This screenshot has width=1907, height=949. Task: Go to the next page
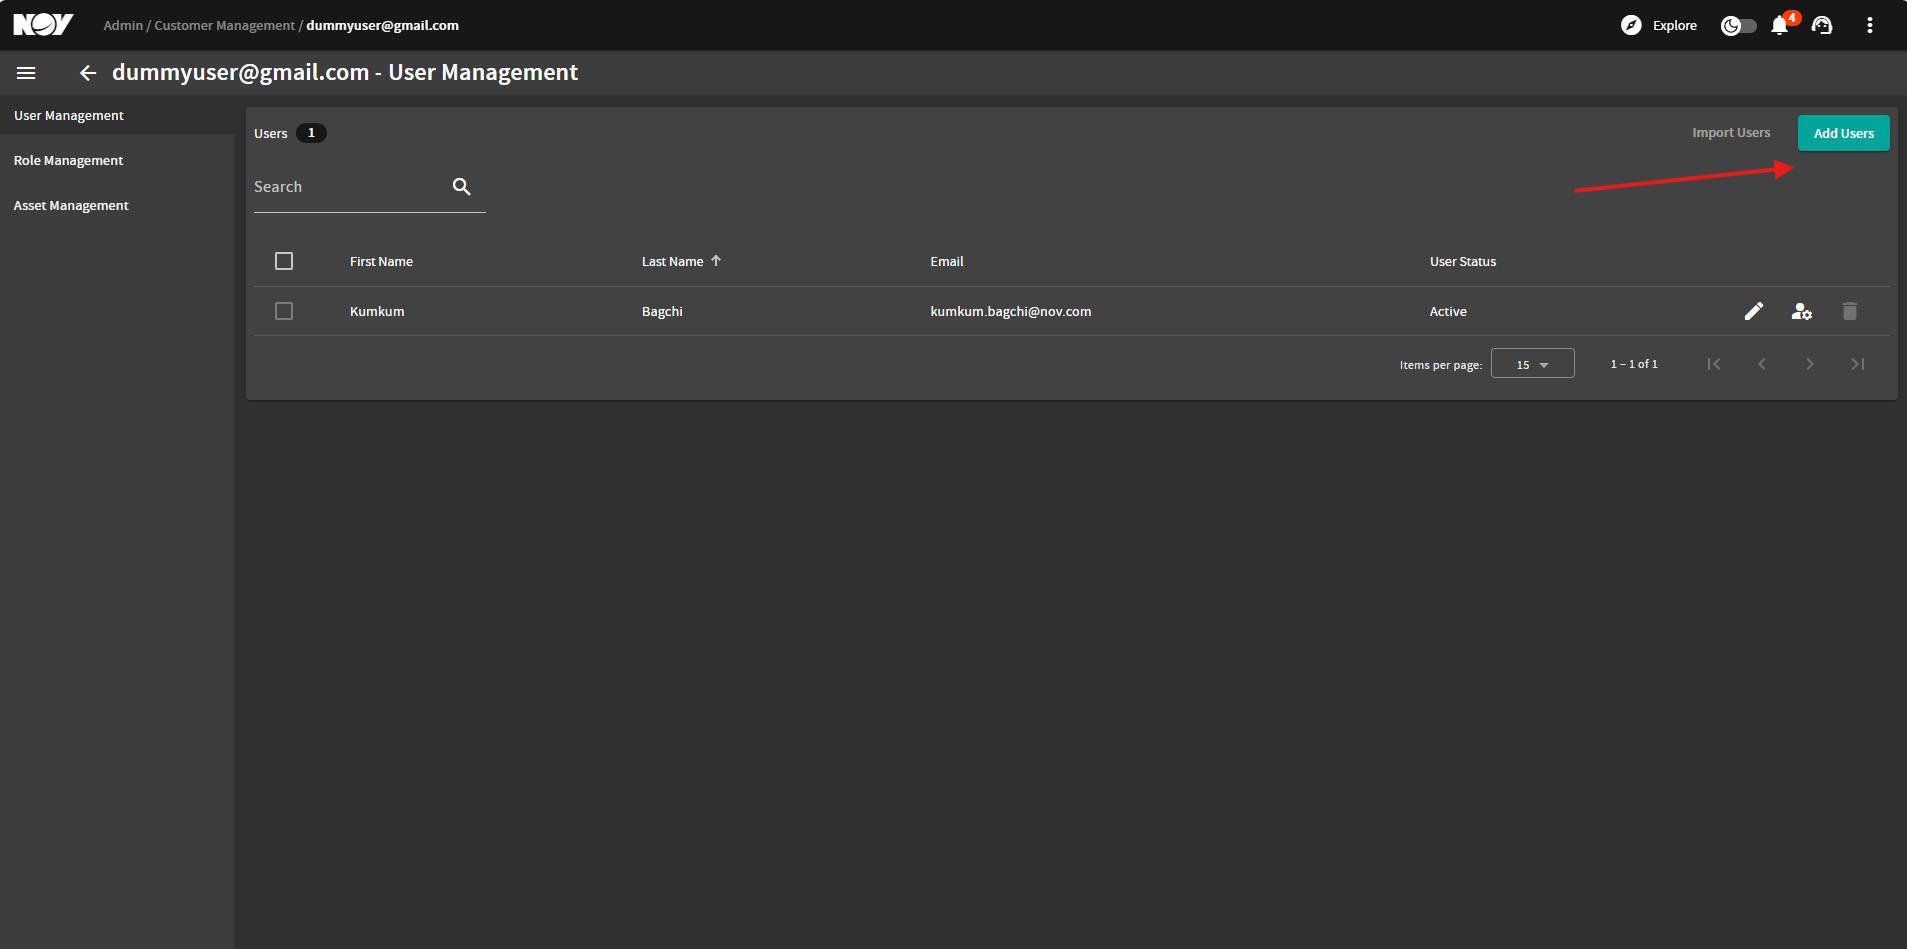1810,364
